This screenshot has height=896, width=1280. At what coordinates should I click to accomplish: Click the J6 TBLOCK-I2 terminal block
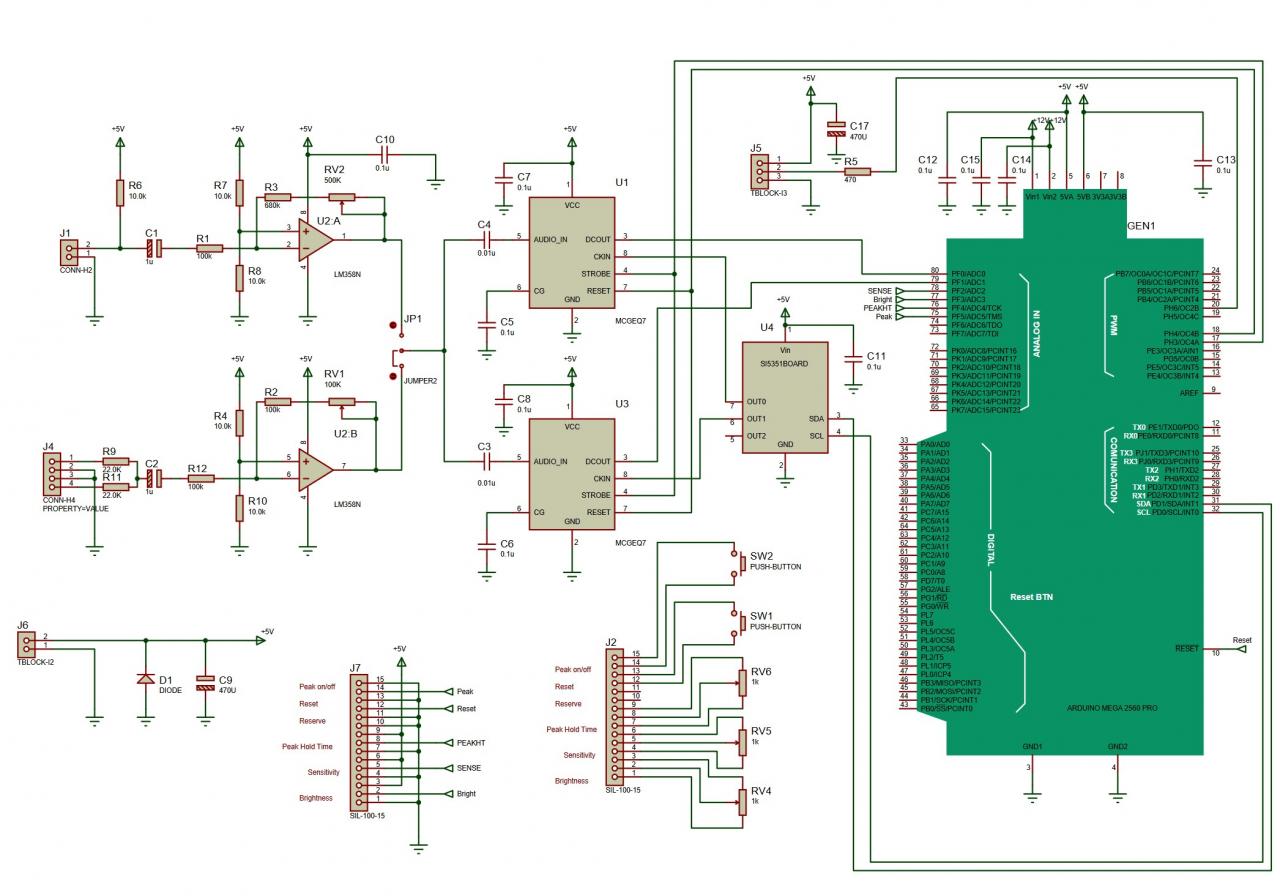pos(26,643)
